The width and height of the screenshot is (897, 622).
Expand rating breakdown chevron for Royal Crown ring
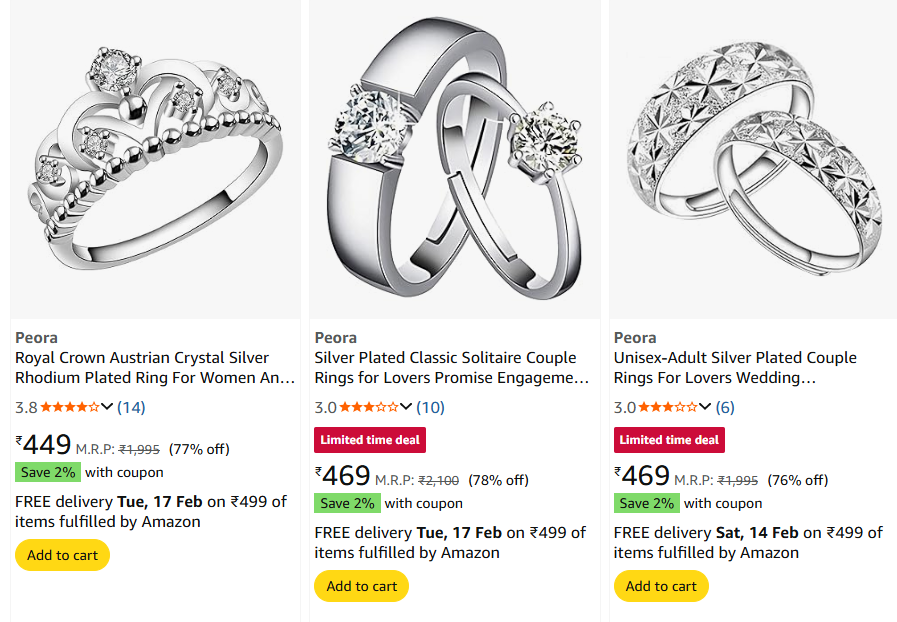[x=107, y=407]
